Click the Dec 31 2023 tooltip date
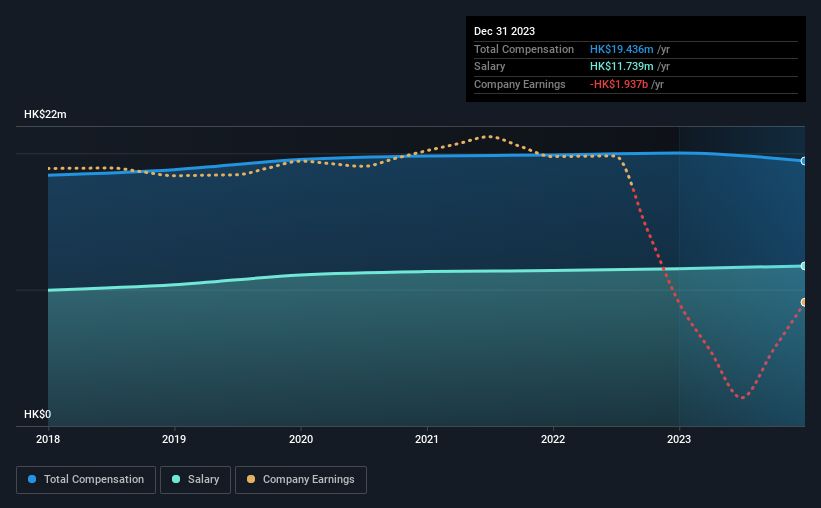This screenshot has width=821, height=508. click(504, 31)
